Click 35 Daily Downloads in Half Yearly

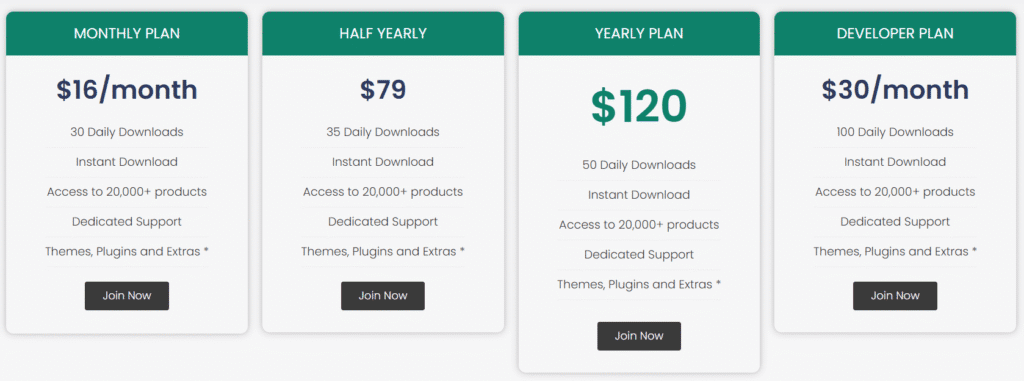pos(383,132)
